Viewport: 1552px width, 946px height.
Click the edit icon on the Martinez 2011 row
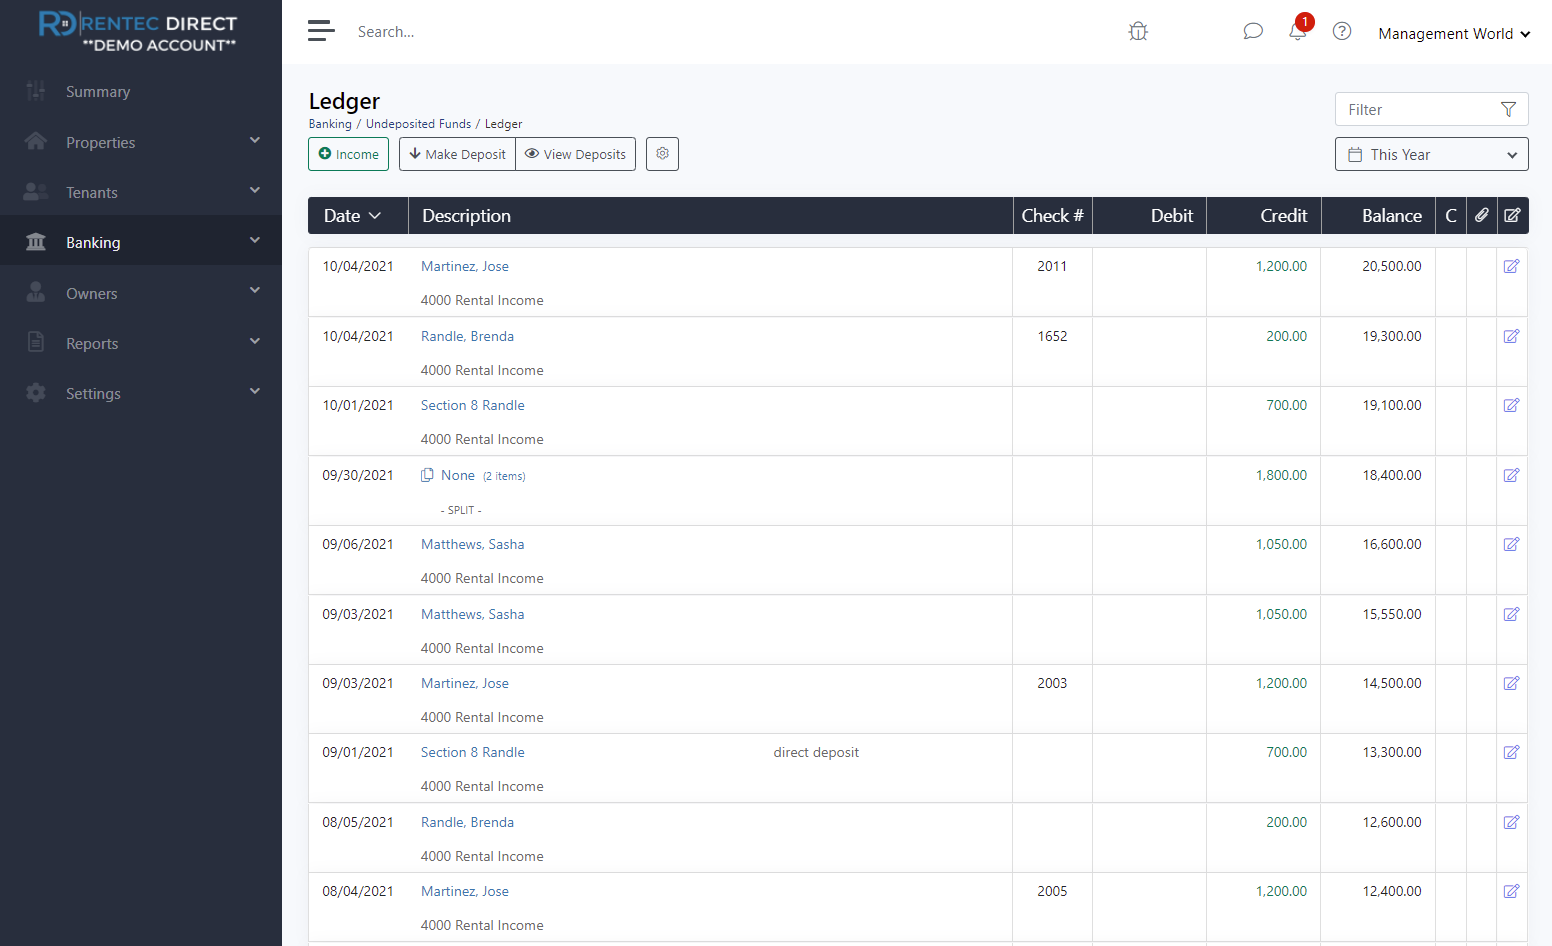click(x=1511, y=266)
